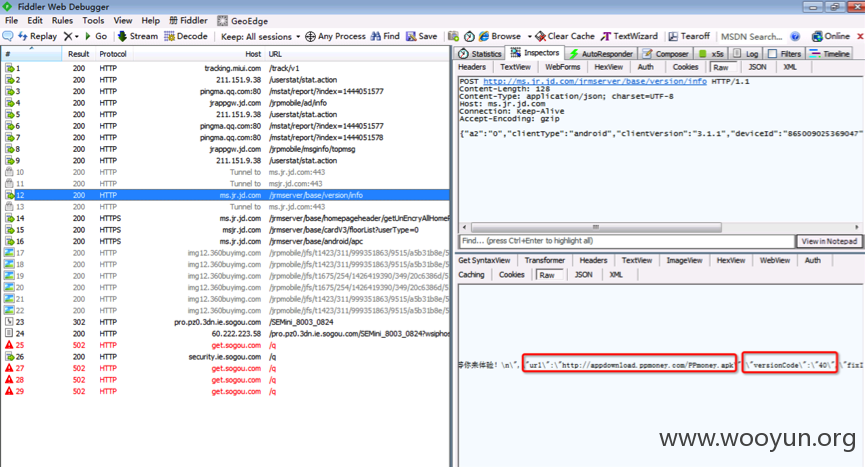
Task: Tearoff the inspectors panel
Action: [x=689, y=36]
